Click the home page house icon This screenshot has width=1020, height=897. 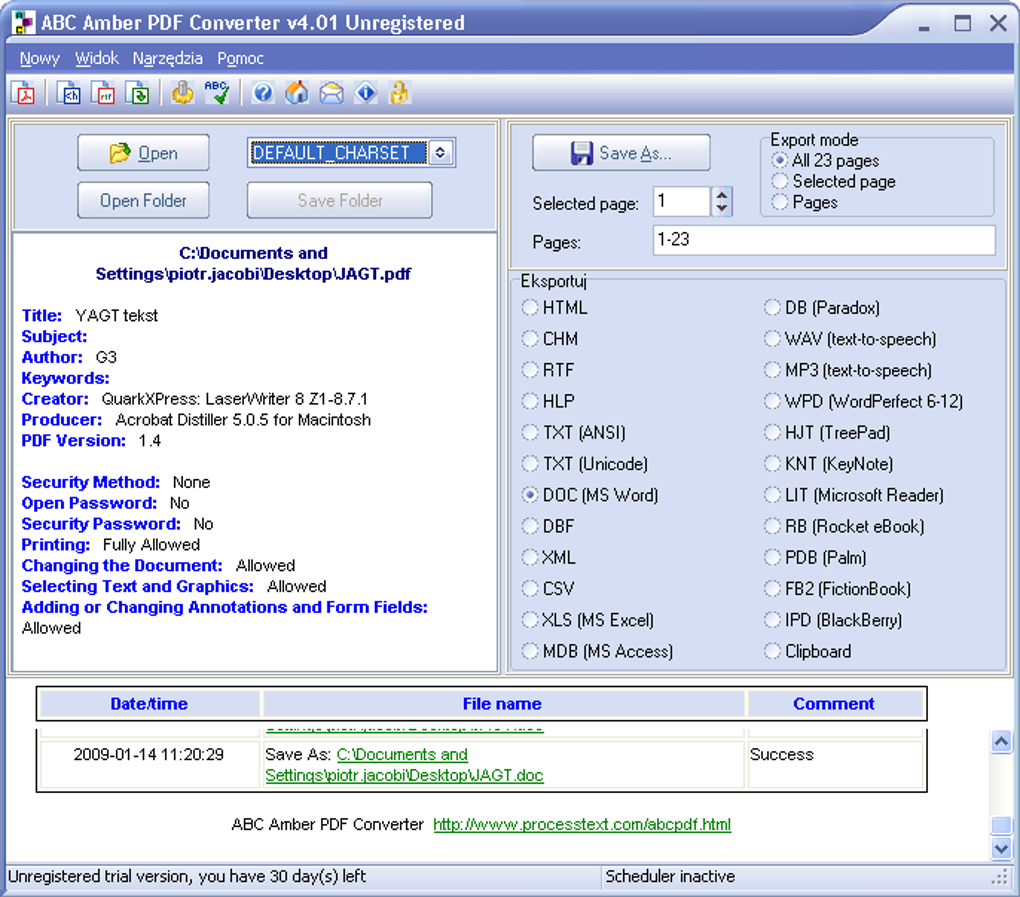[x=297, y=93]
